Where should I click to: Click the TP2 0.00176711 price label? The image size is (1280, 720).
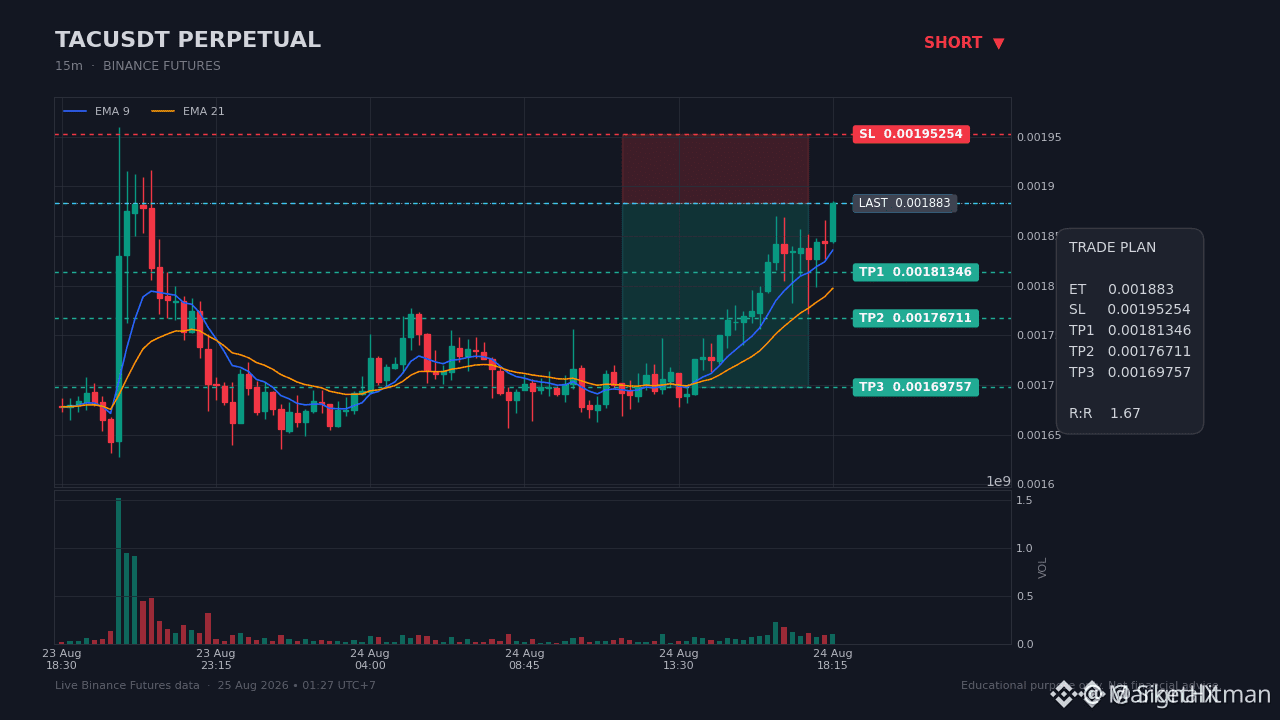[915, 318]
